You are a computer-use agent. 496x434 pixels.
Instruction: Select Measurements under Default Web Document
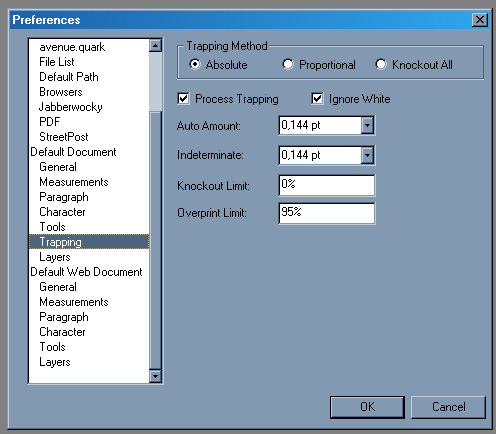click(x=89, y=302)
